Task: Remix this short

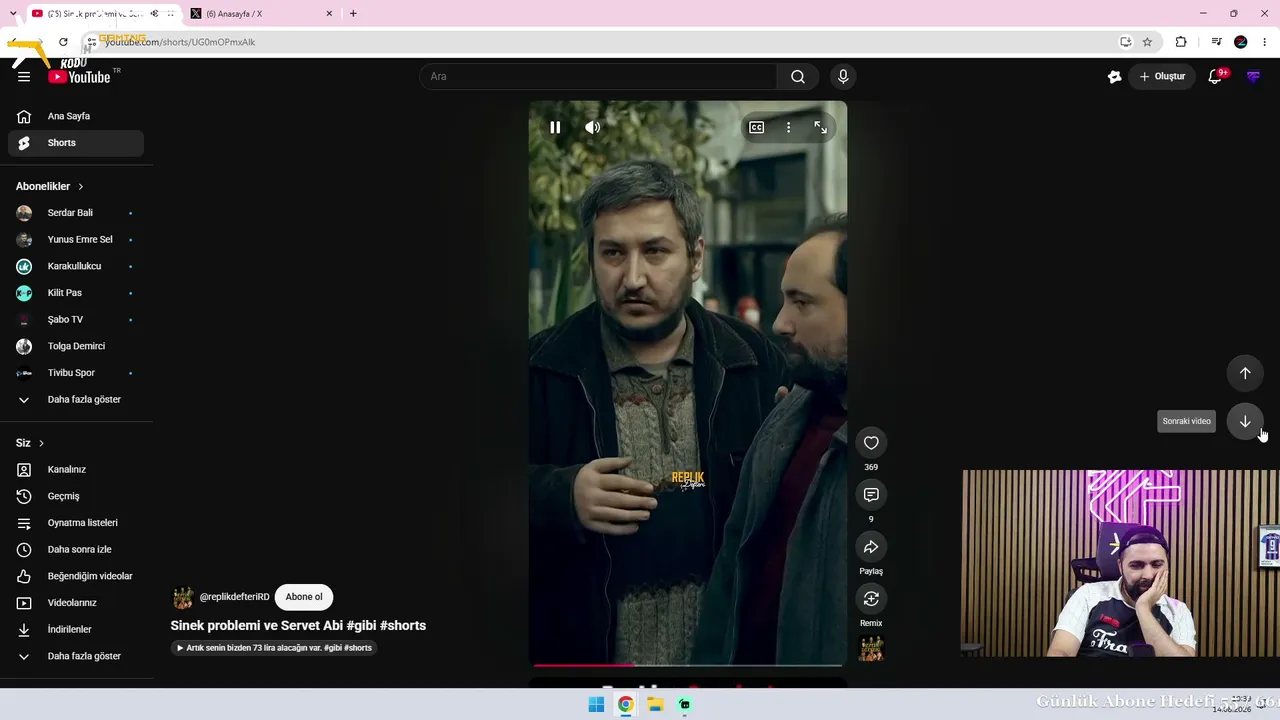Action: click(871, 599)
